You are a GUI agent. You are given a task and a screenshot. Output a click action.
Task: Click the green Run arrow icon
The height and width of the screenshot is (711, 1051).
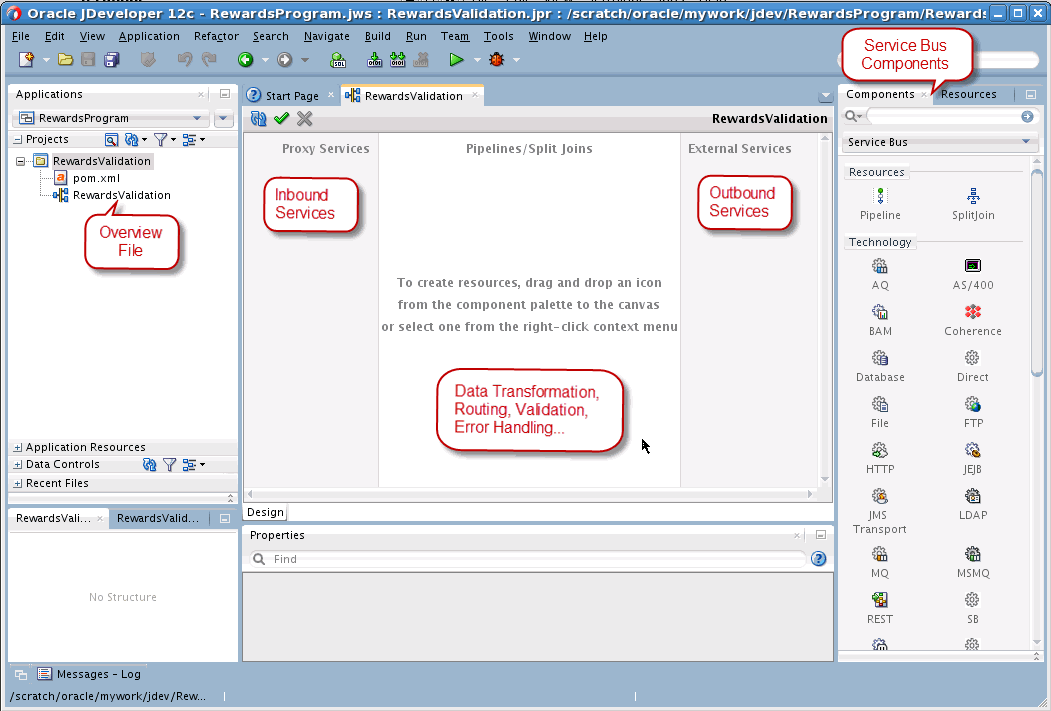(x=456, y=60)
